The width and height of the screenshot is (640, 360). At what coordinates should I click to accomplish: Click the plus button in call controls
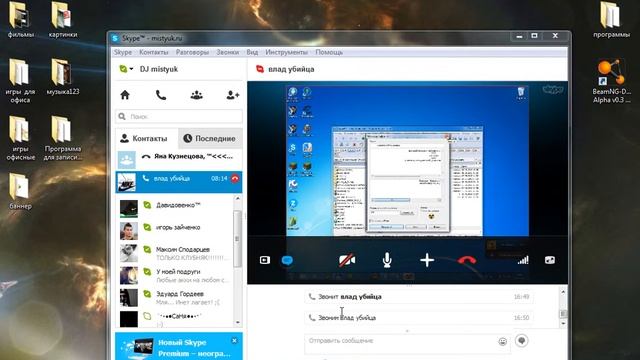pyautogui.click(x=427, y=260)
